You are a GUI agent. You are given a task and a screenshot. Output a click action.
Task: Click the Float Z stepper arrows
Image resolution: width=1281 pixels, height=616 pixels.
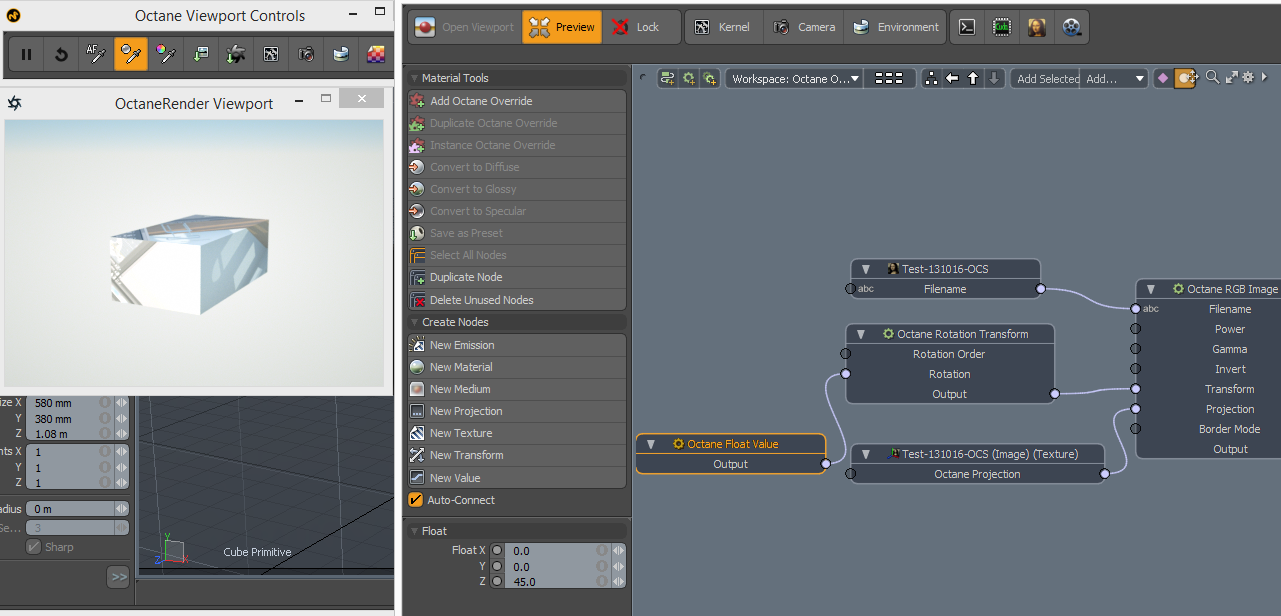pos(620,582)
